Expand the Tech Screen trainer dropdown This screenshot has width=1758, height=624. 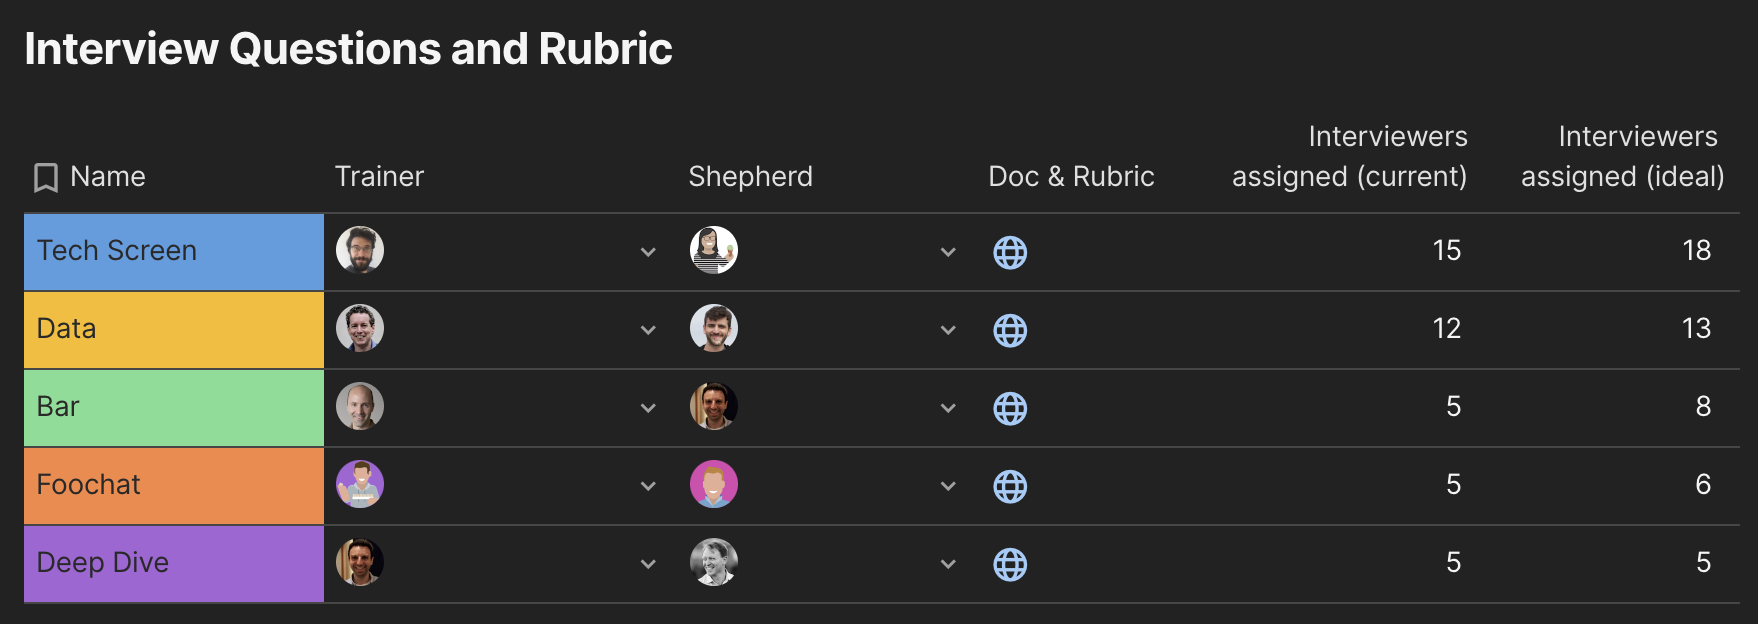point(648,252)
